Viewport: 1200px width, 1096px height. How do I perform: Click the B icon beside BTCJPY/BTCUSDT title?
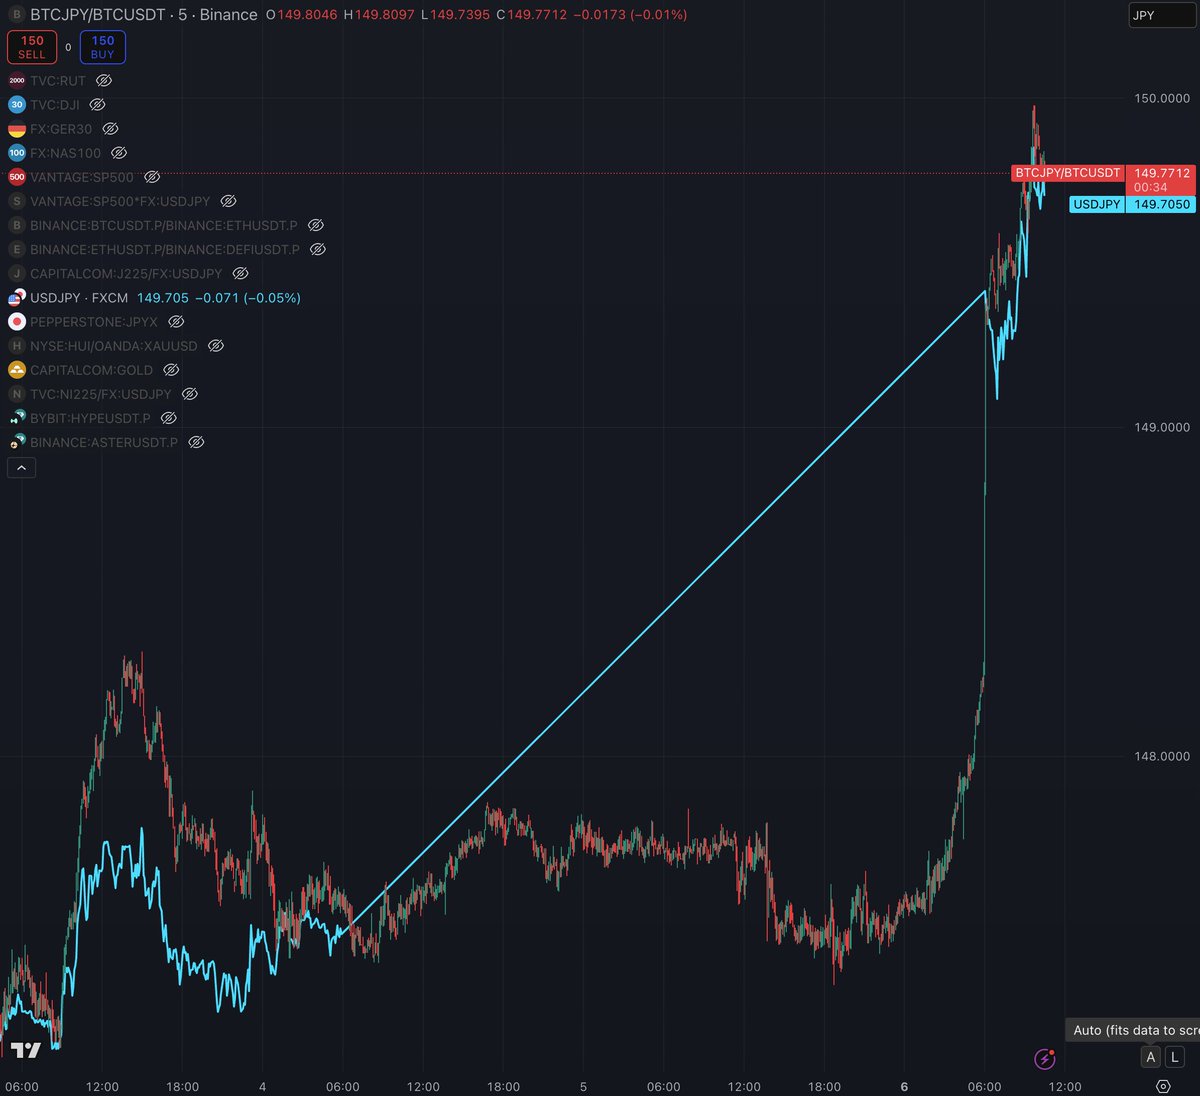(16, 15)
